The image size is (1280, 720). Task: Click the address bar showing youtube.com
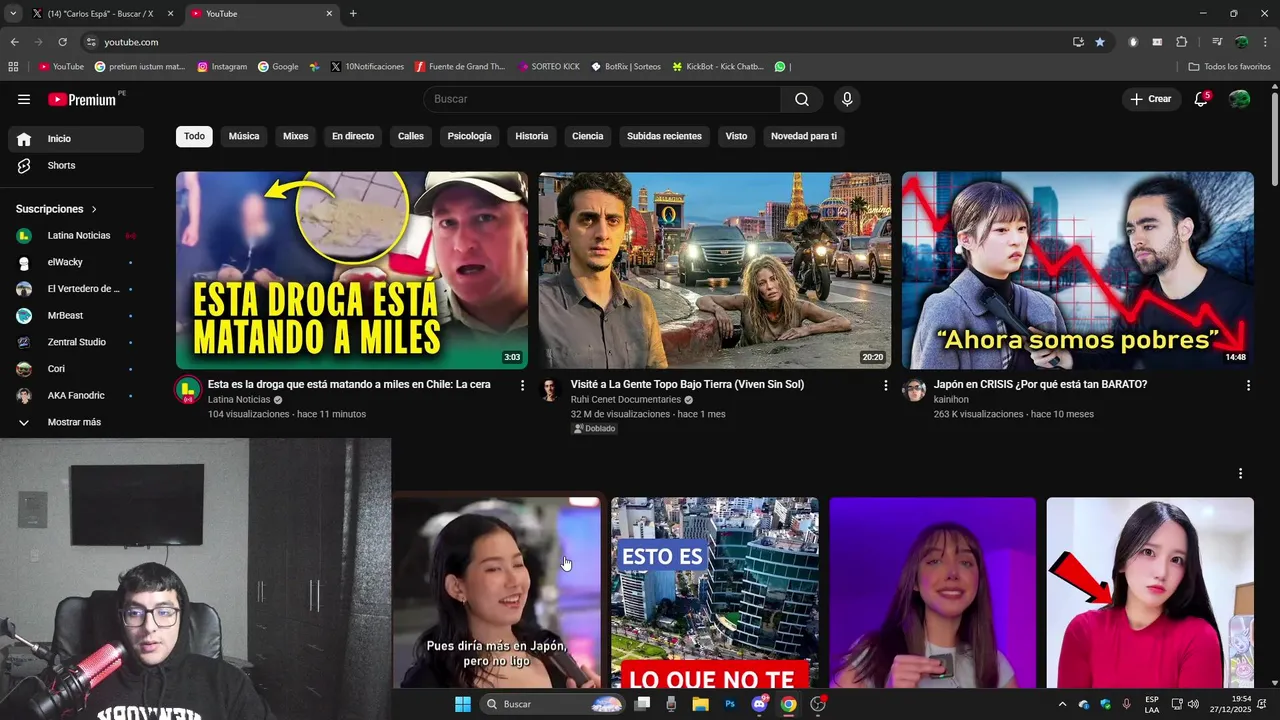[x=575, y=42]
